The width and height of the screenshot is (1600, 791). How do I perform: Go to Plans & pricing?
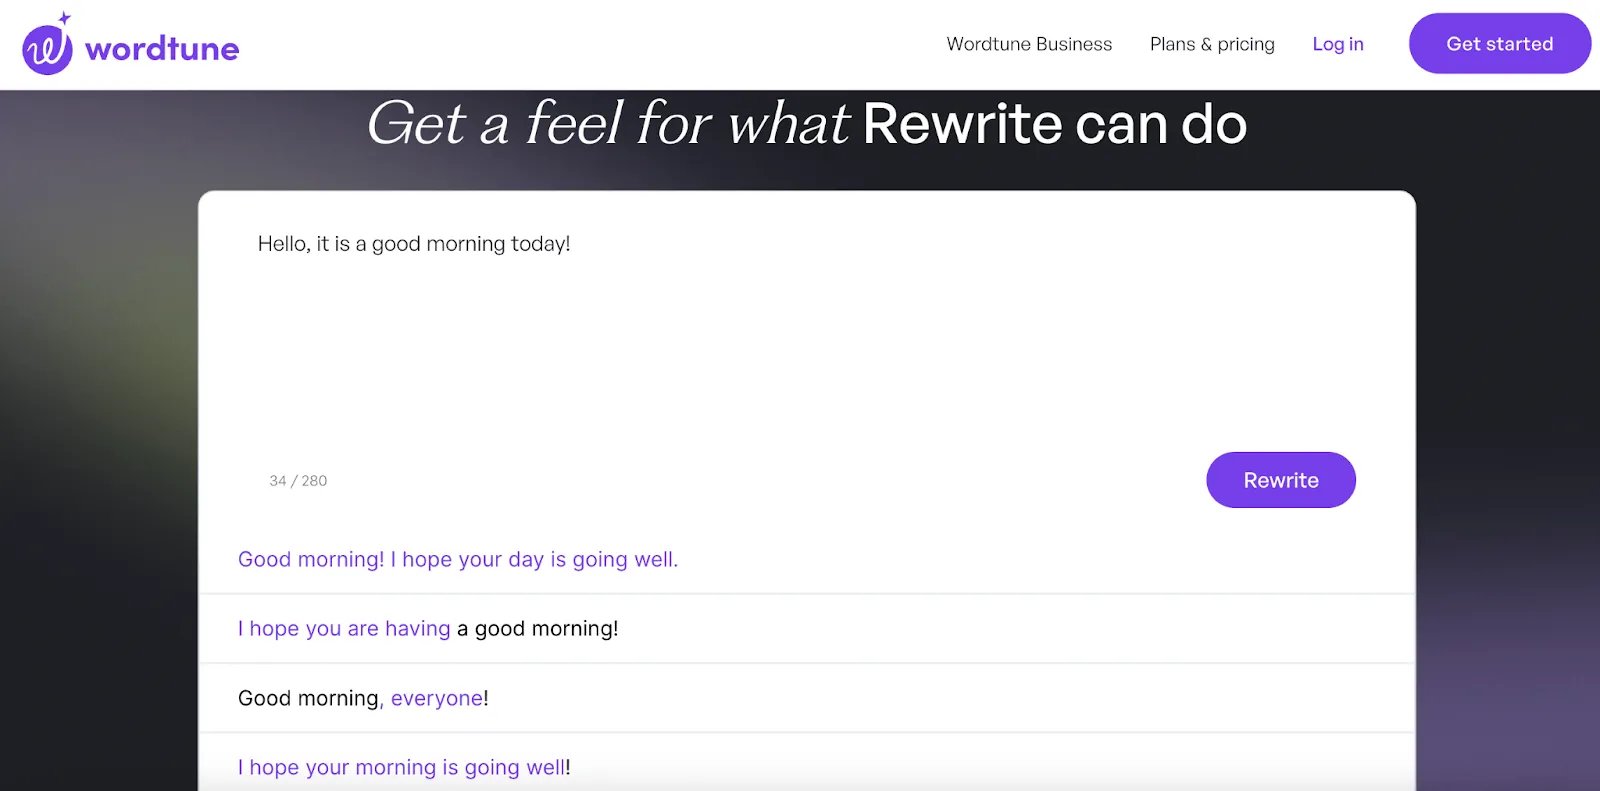[x=1212, y=44]
